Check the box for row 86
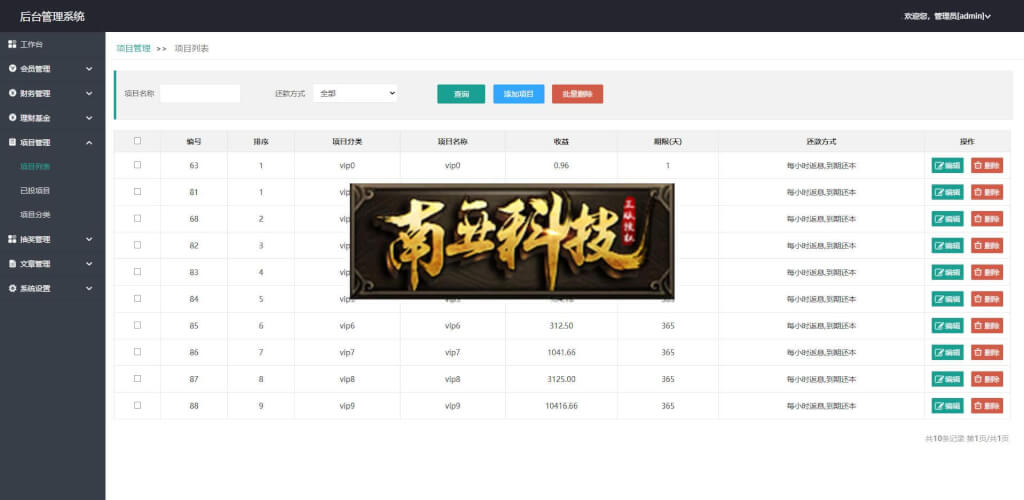 [x=137, y=351]
